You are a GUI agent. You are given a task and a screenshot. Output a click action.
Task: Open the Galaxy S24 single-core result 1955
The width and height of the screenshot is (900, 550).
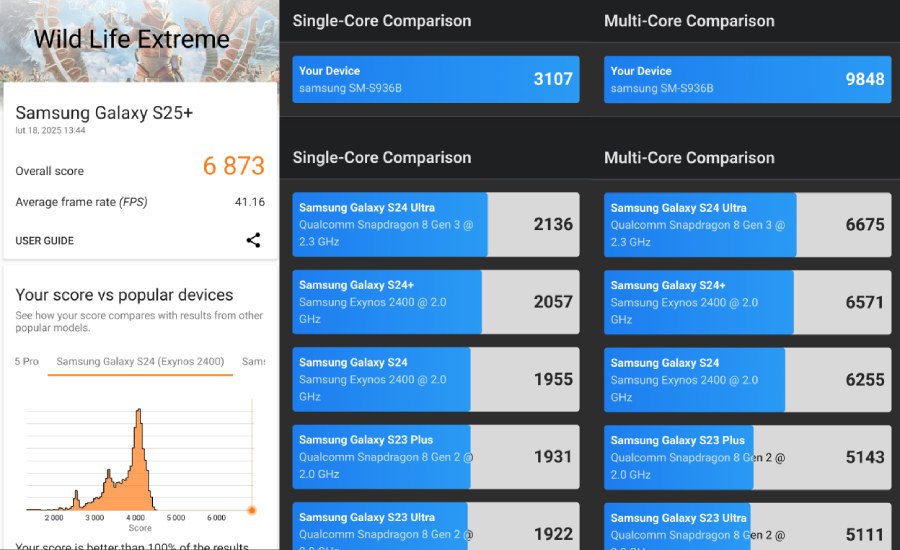coord(435,379)
